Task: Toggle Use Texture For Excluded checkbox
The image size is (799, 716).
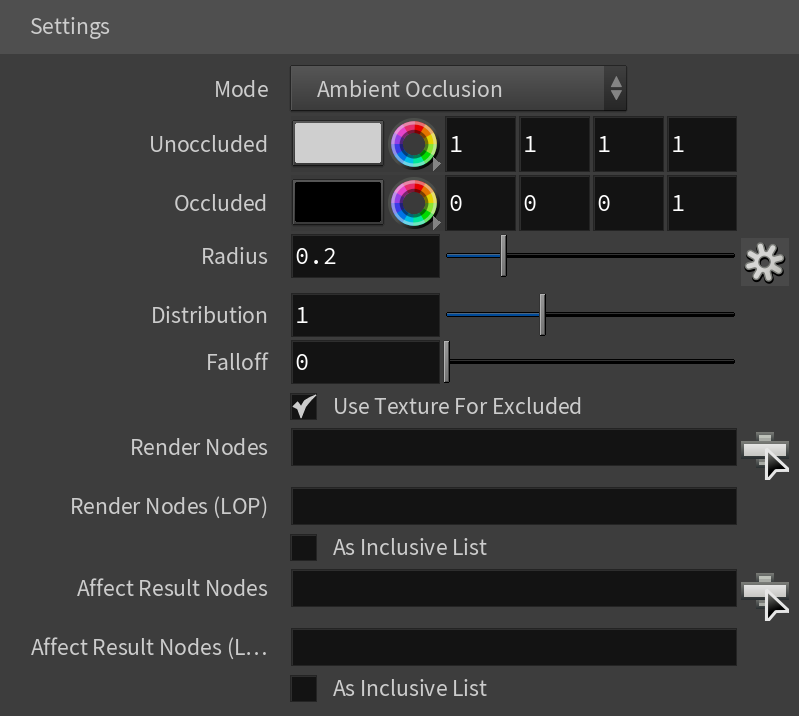Action: [x=304, y=406]
